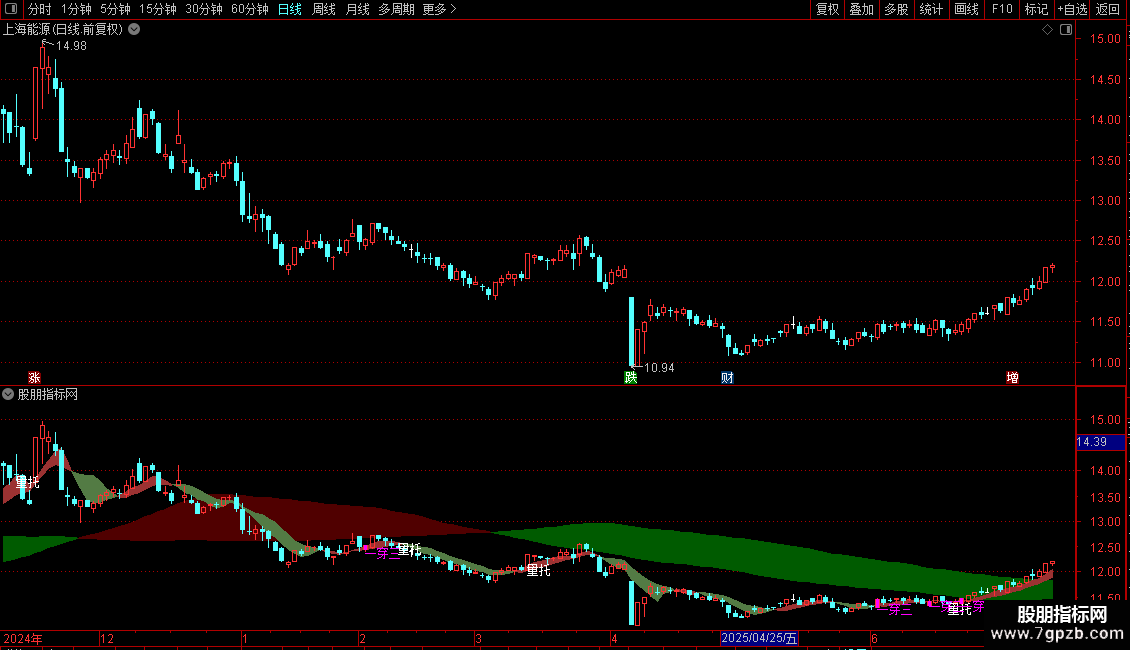Click the 14.98 high price label

71,46
